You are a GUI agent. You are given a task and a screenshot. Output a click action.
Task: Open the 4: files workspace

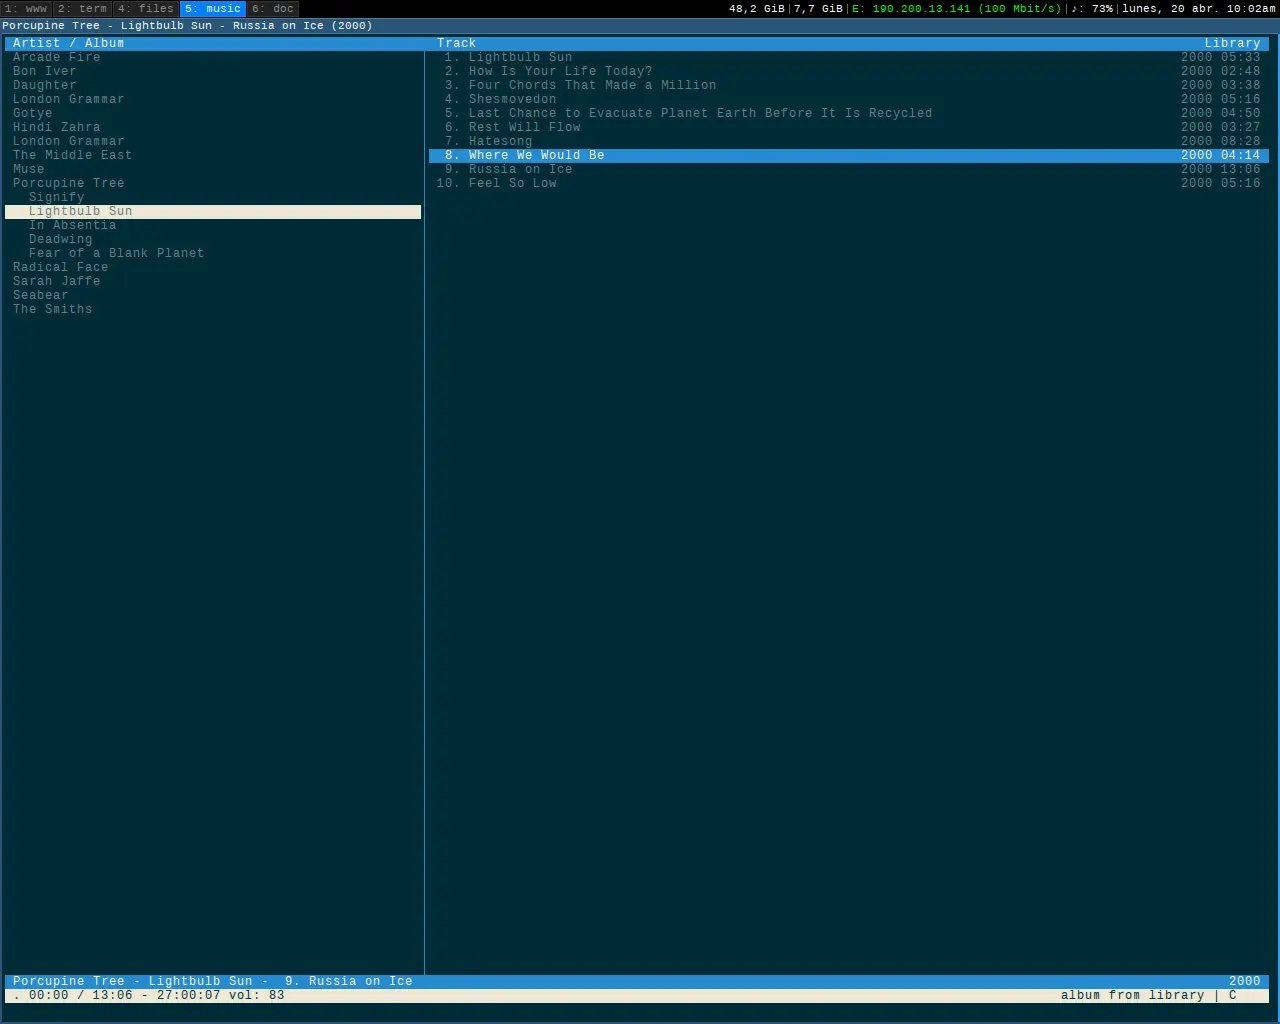[146, 9]
